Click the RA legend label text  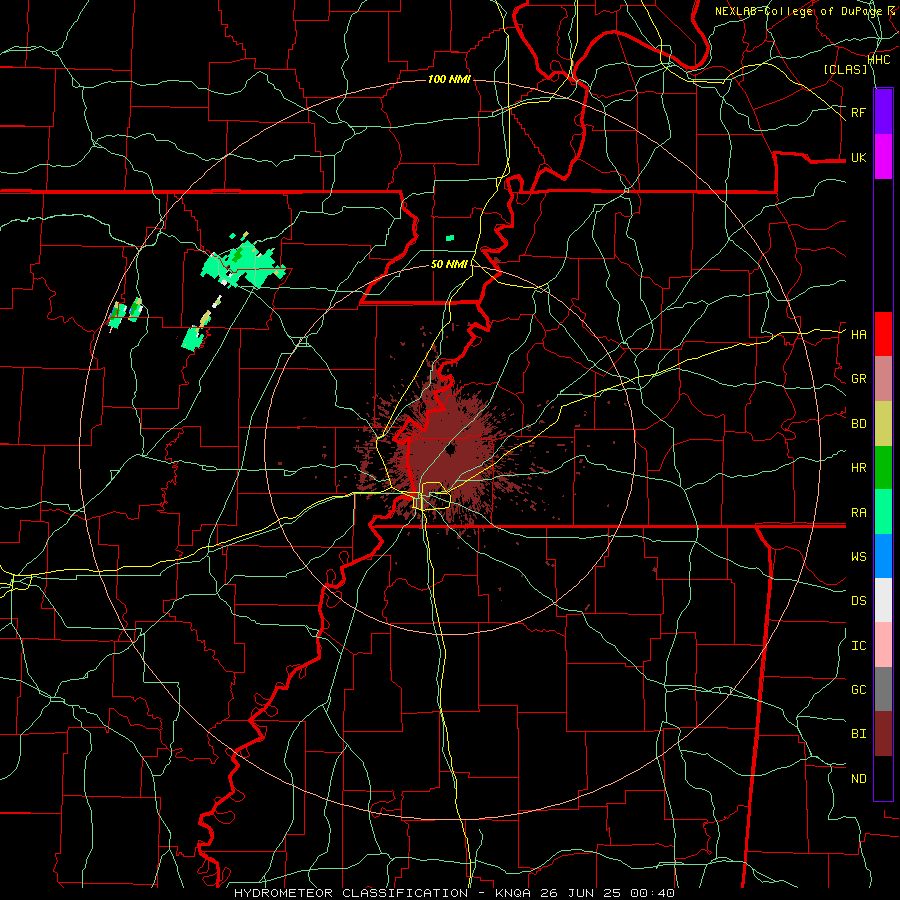(x=859, y=512)
